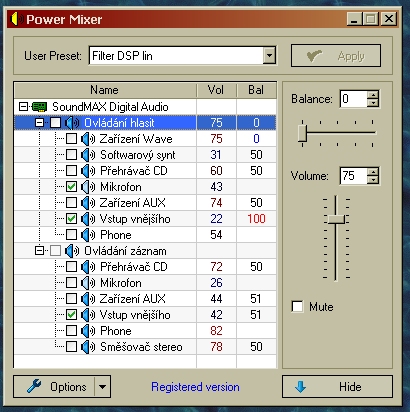410x412 pixels.
Task: Open the Registered version link
Action: (195, 387)
